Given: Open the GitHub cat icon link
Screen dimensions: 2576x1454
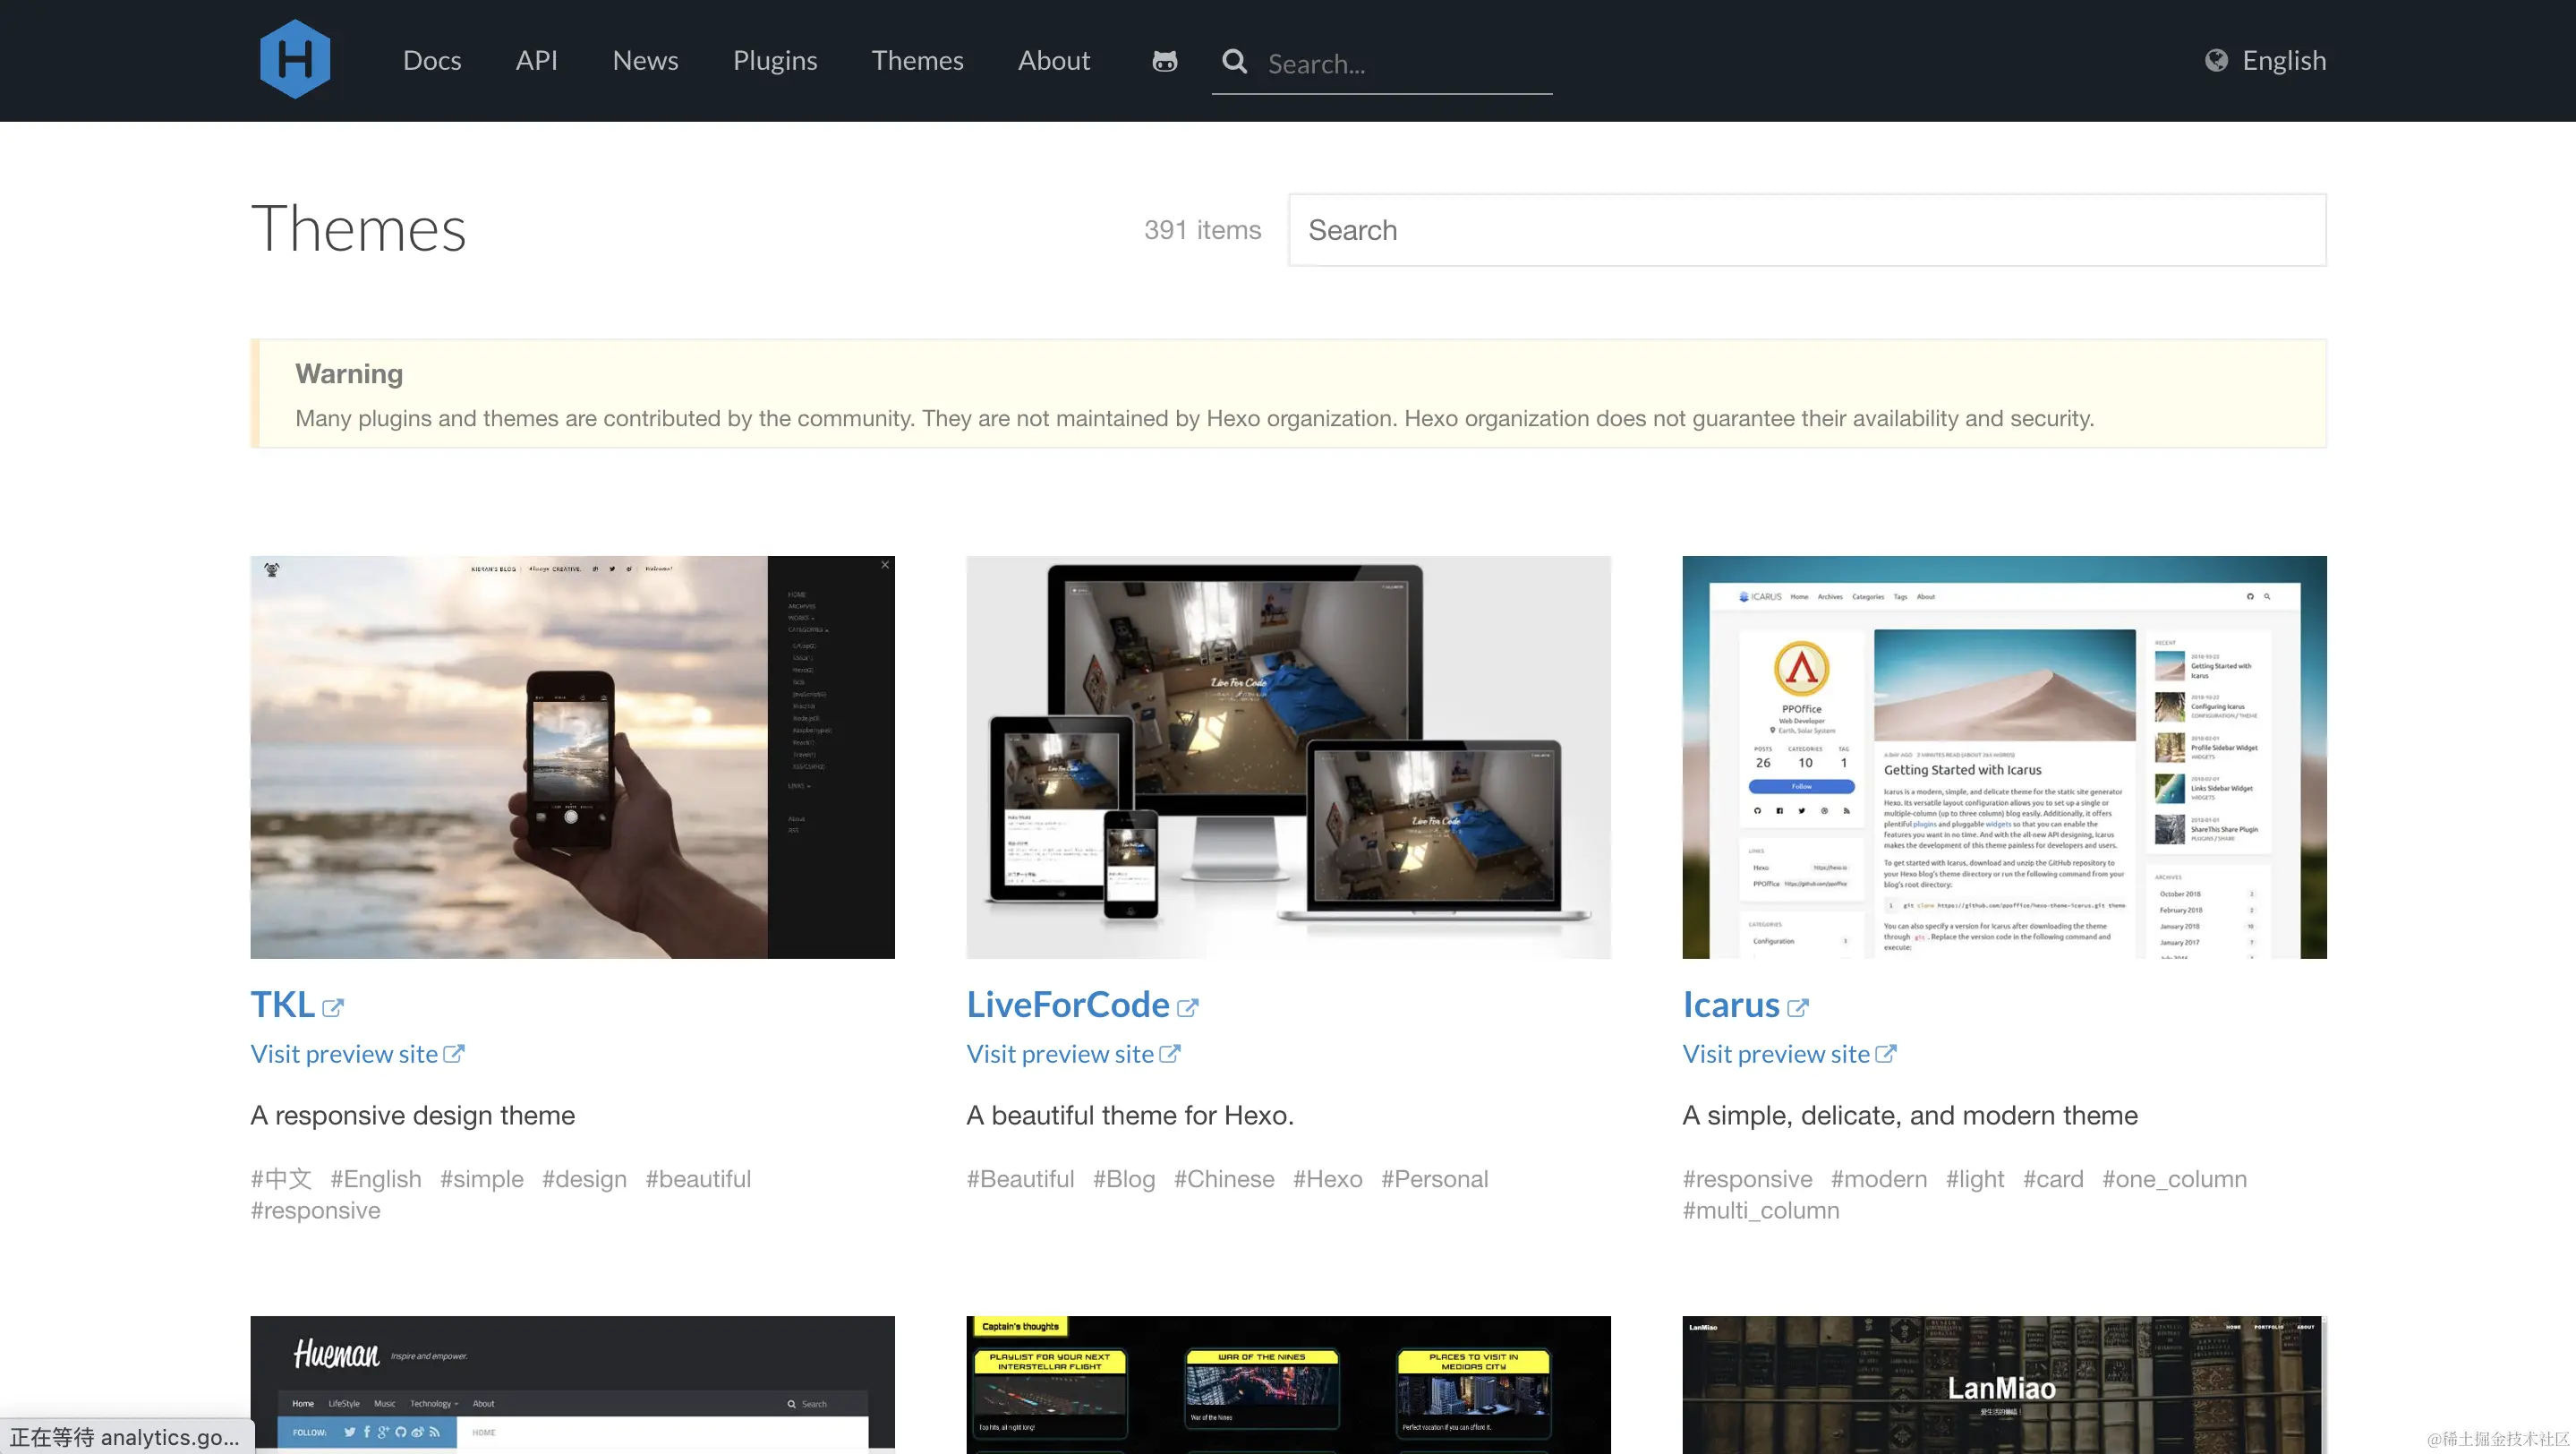Looking at the screenshot, I should click(x=1164, y=61).
